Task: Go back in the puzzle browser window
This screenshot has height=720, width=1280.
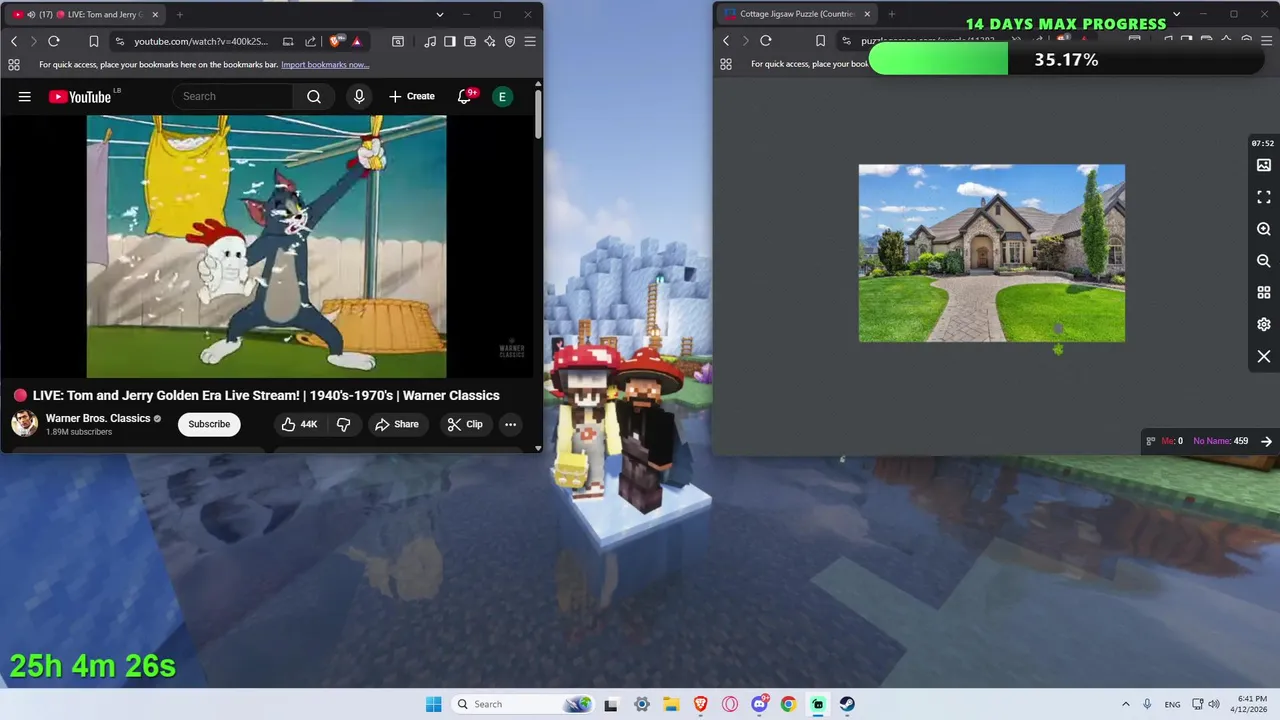Action: 726,41
